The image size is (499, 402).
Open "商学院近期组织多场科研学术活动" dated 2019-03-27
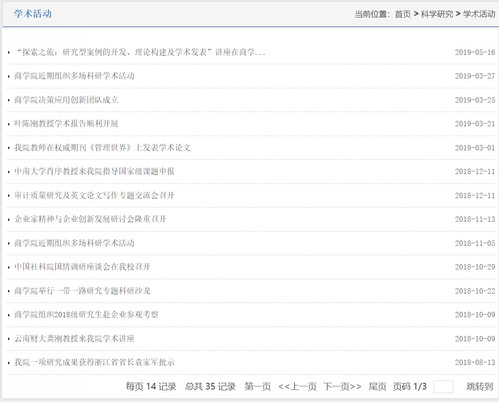pos(74,76)
